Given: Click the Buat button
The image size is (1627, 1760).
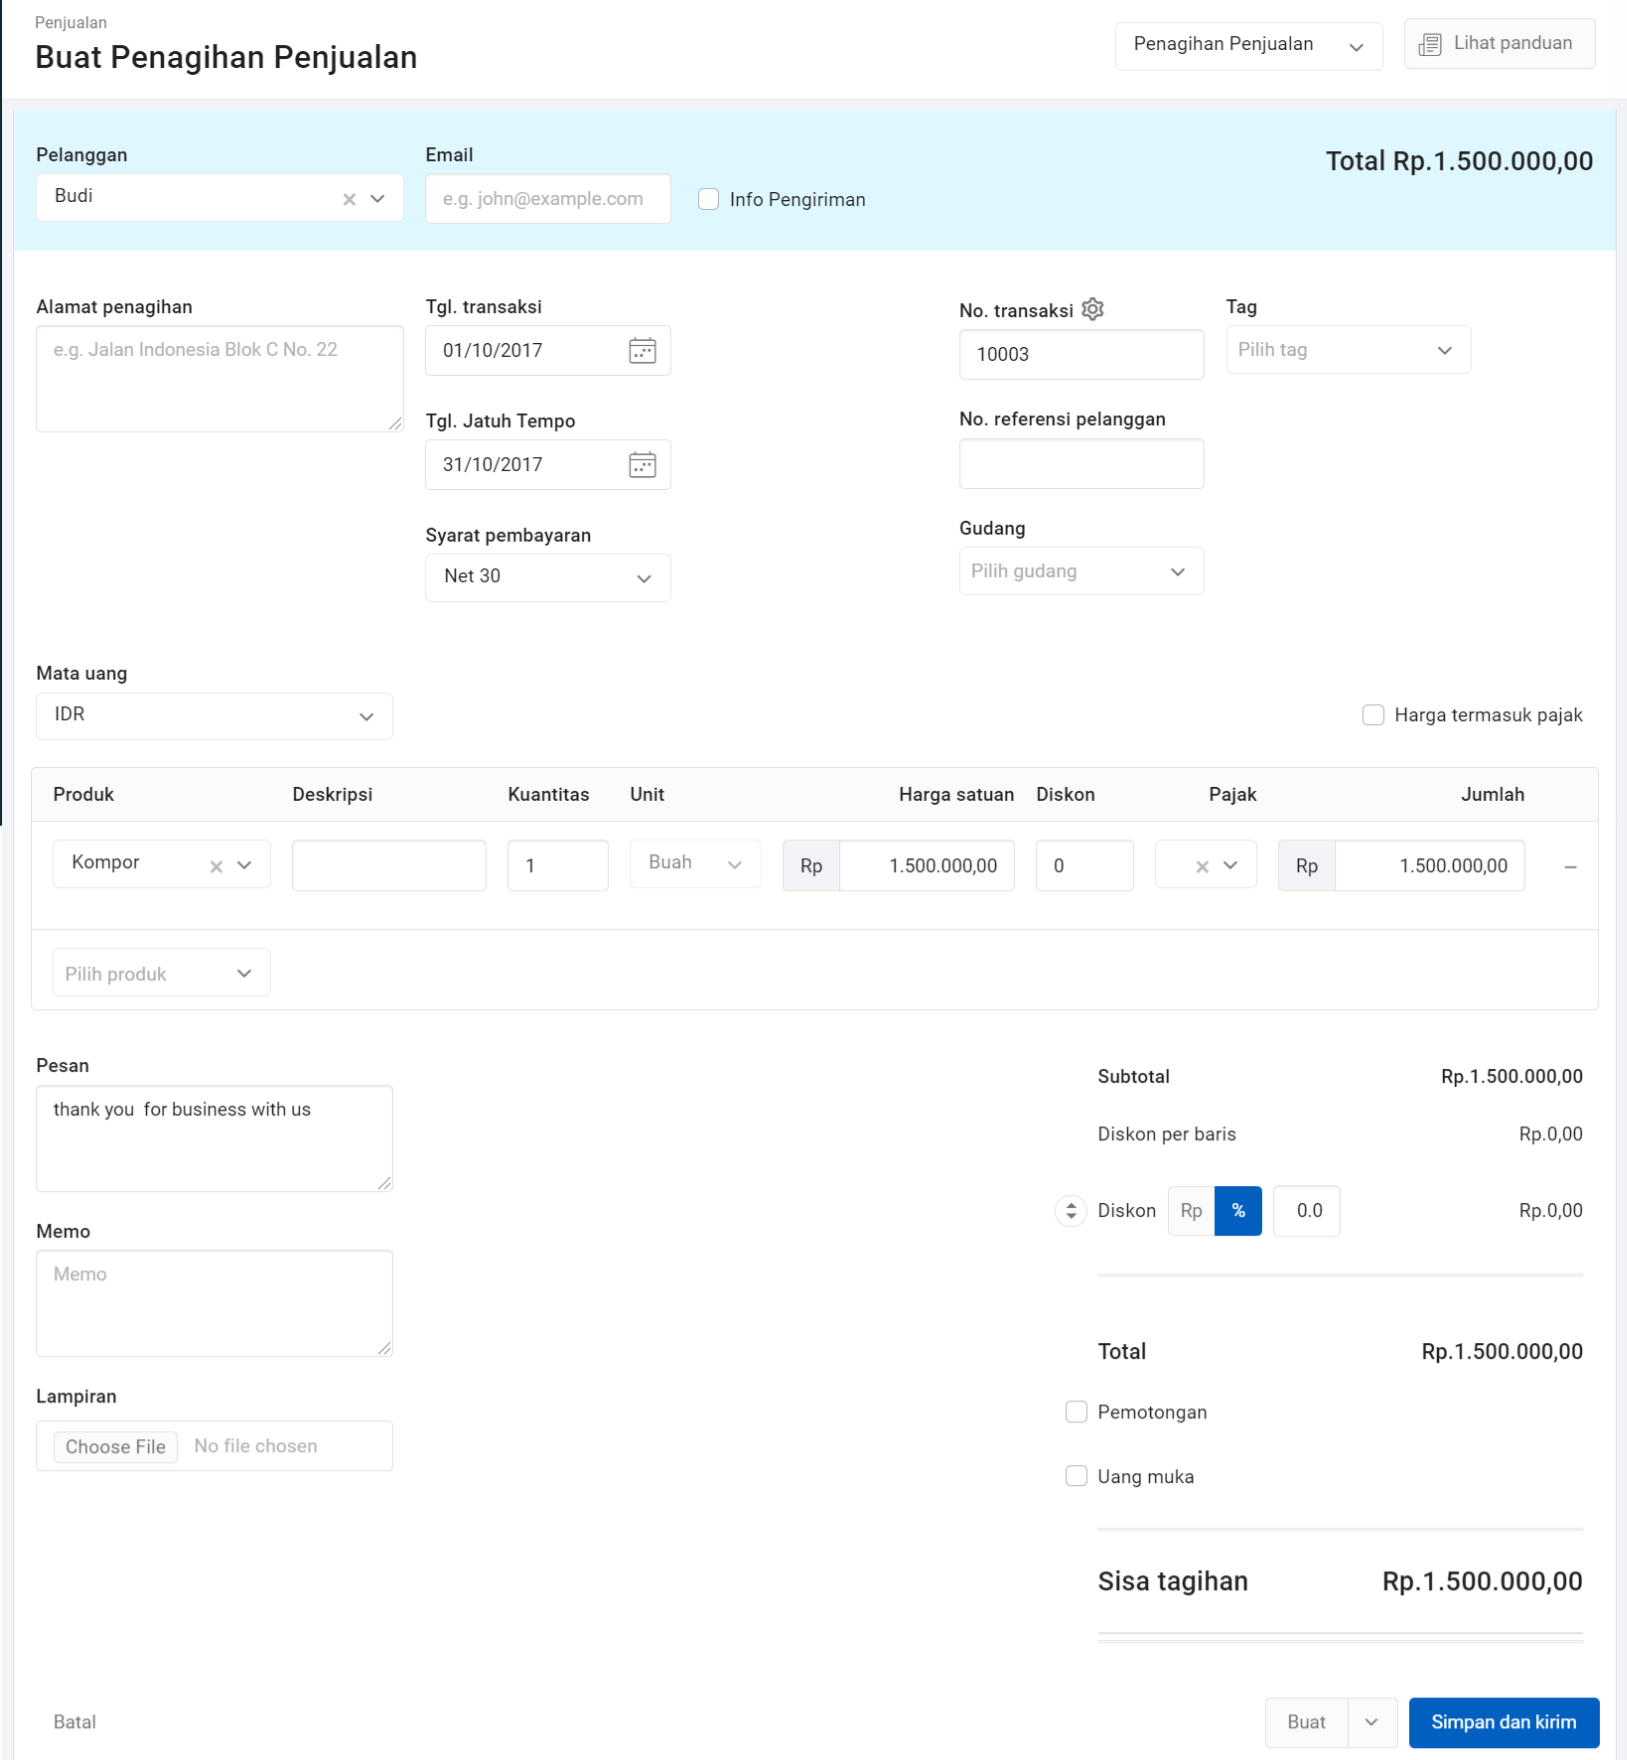Looking at the screenshot, I should [x=1306, y=1722].
